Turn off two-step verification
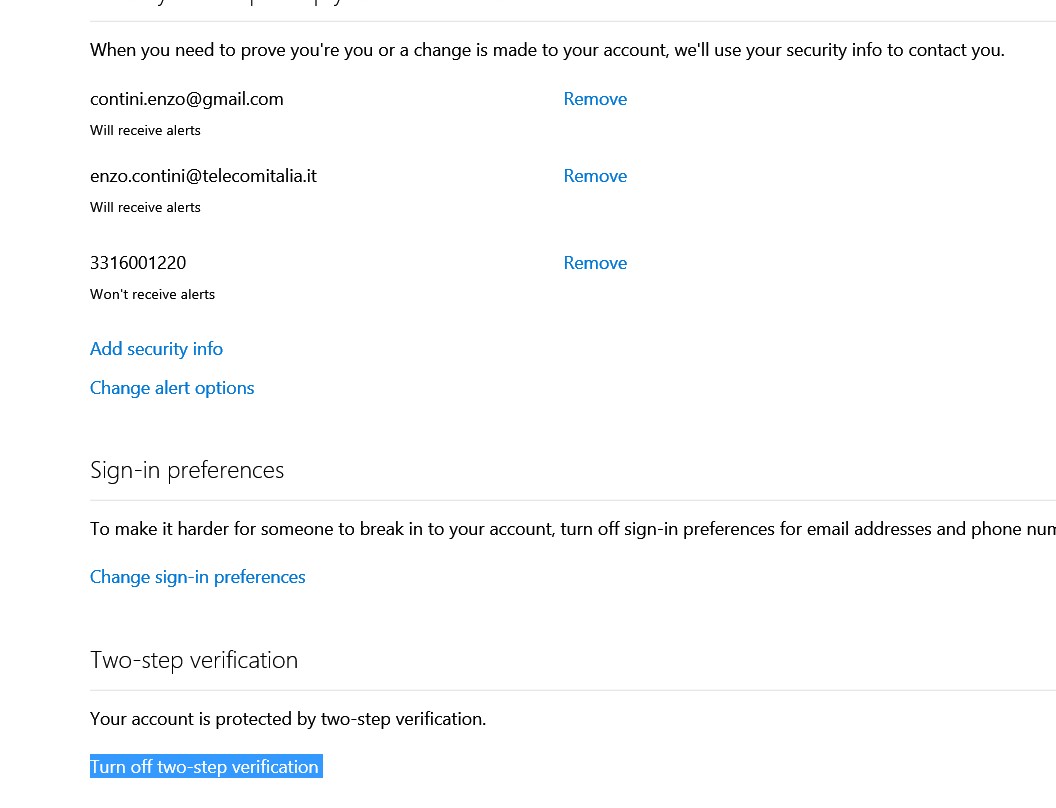Screen dimensions: 1056x808 tap(204, 767)
